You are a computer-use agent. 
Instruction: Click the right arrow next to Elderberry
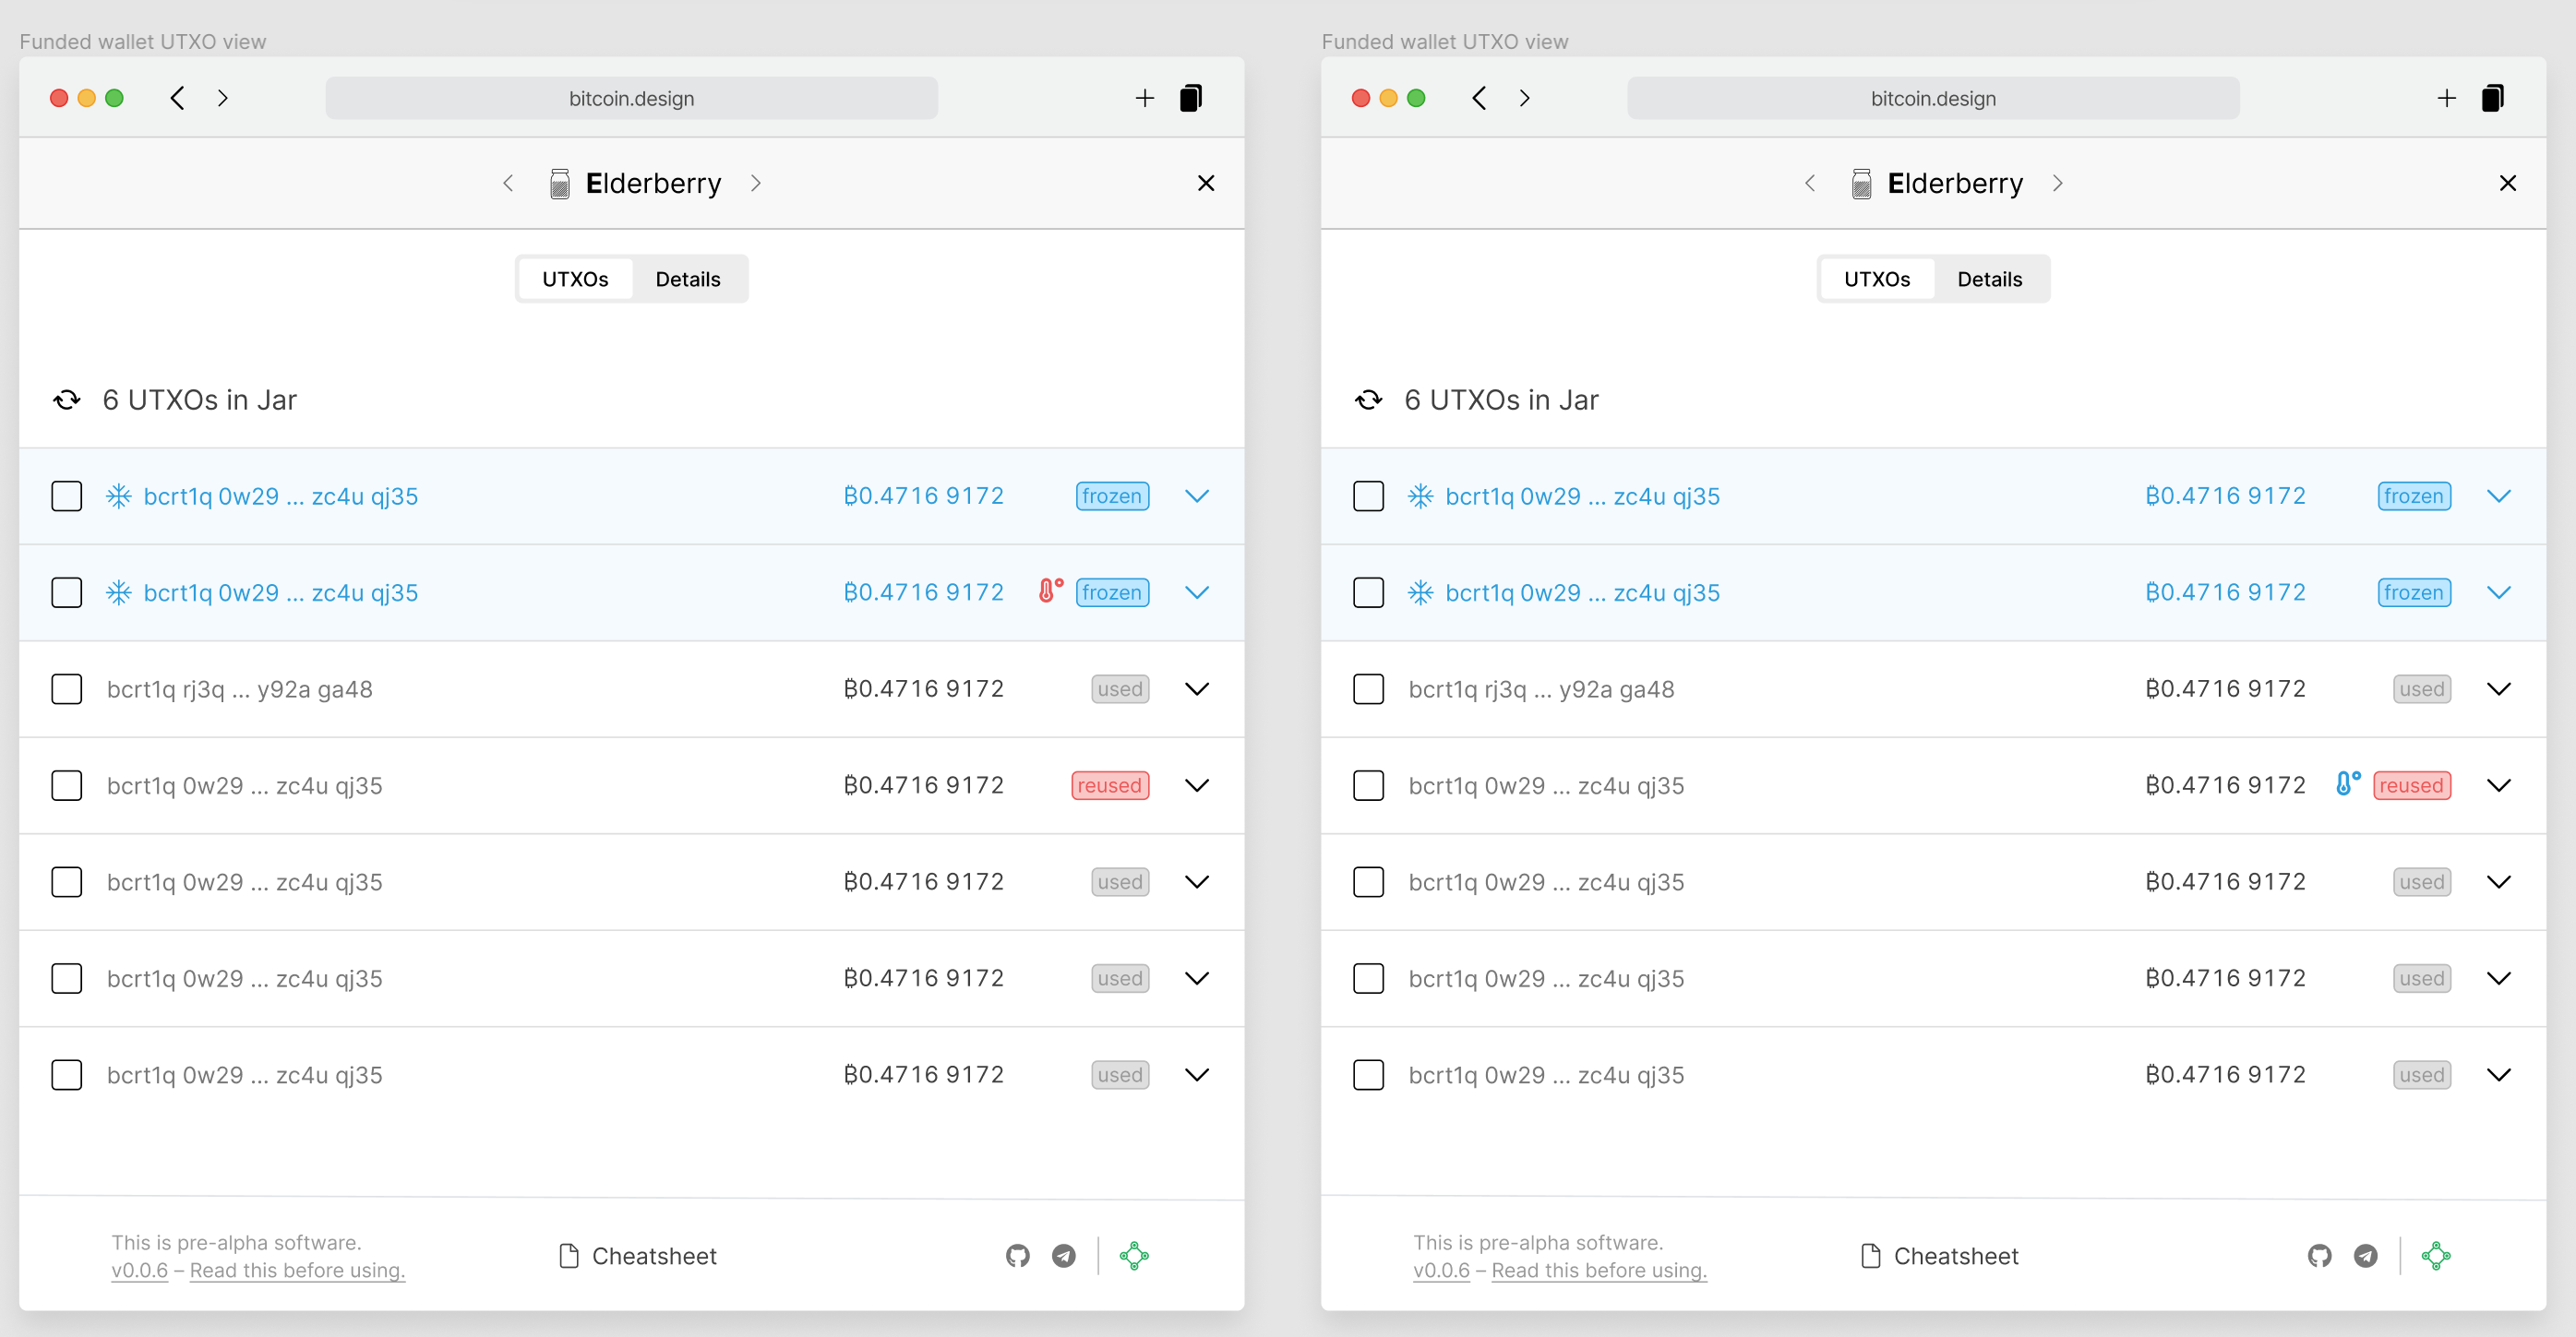tap(756, 183)
